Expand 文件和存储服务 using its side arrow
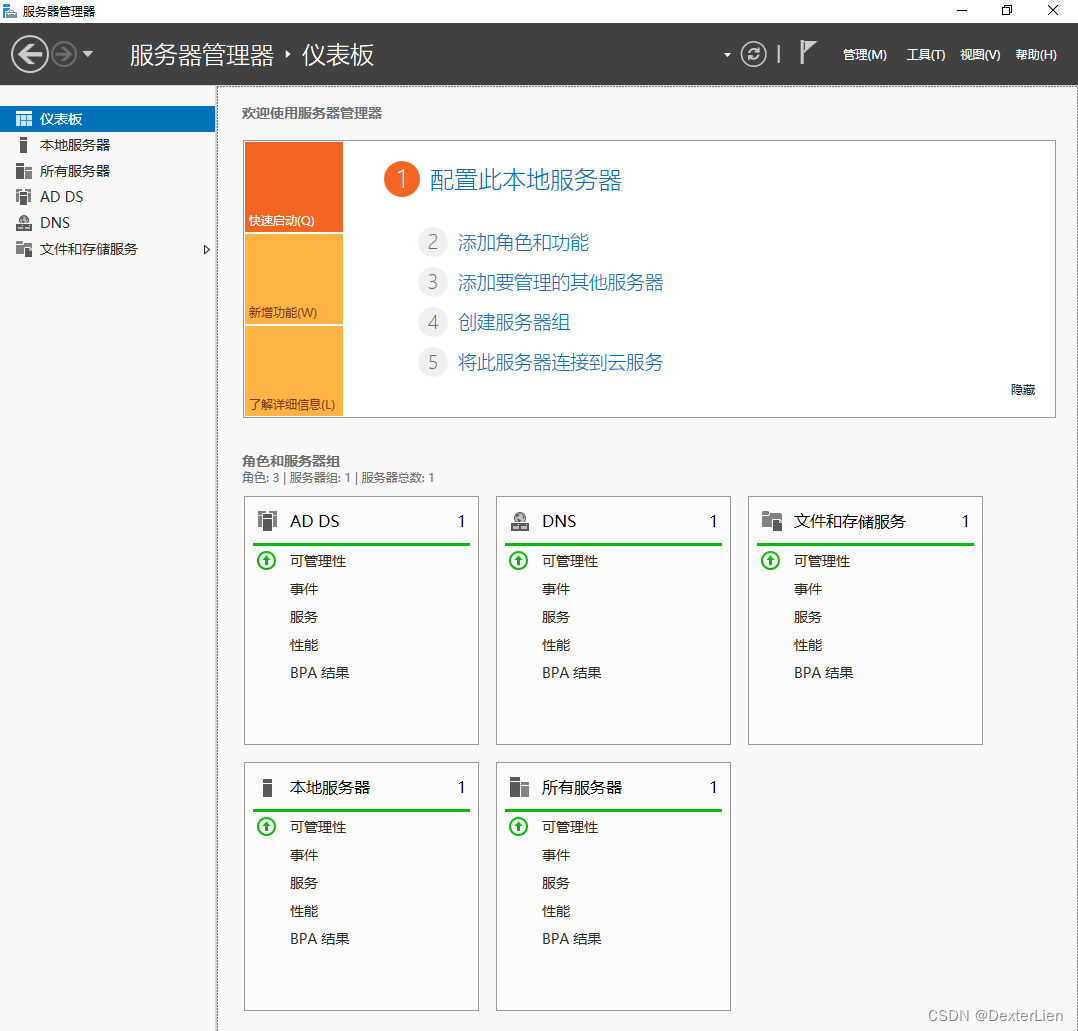The image size is (1078, 1031). [207, 249]
